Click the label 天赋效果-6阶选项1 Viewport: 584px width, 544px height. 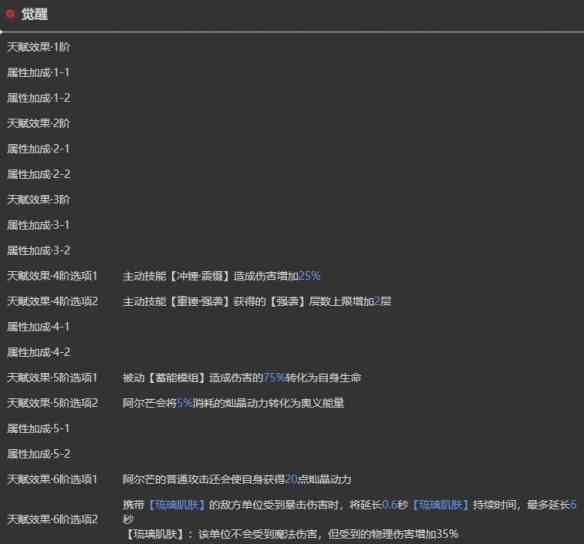point(53,479)
